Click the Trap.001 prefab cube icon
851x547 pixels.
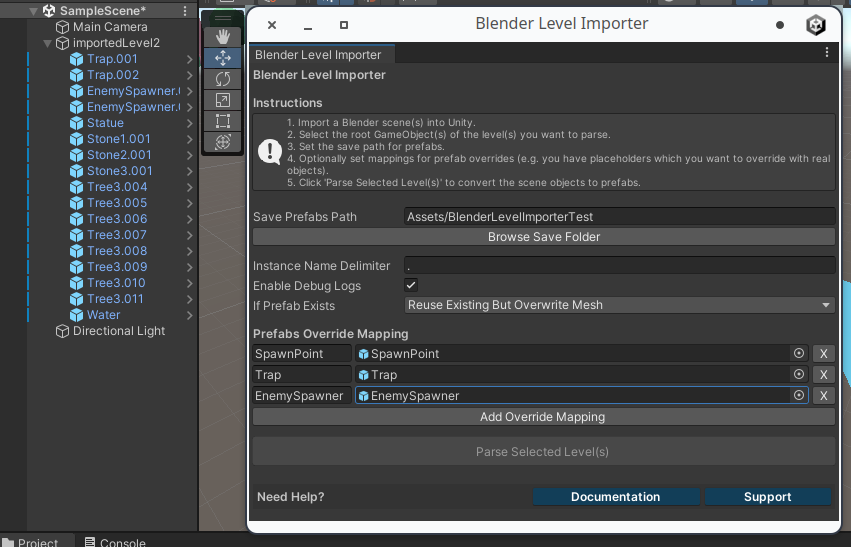(77, 59)
